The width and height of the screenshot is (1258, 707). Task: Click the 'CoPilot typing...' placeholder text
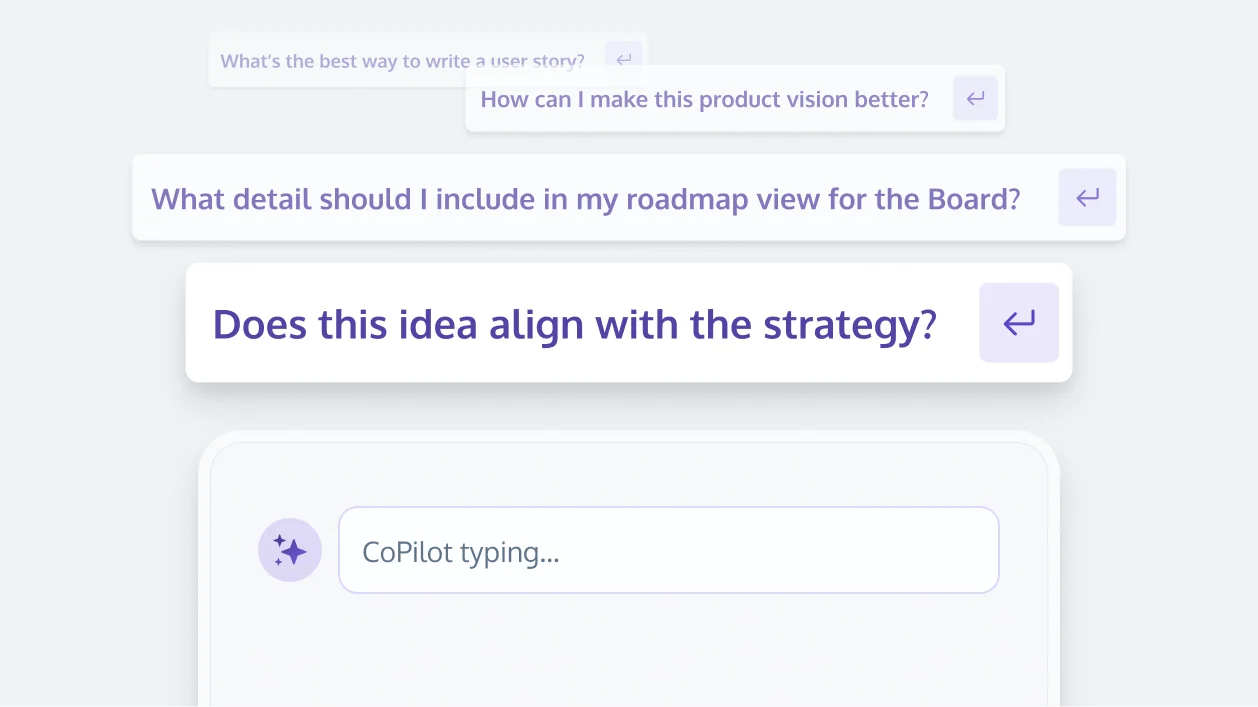pos(460,552)
